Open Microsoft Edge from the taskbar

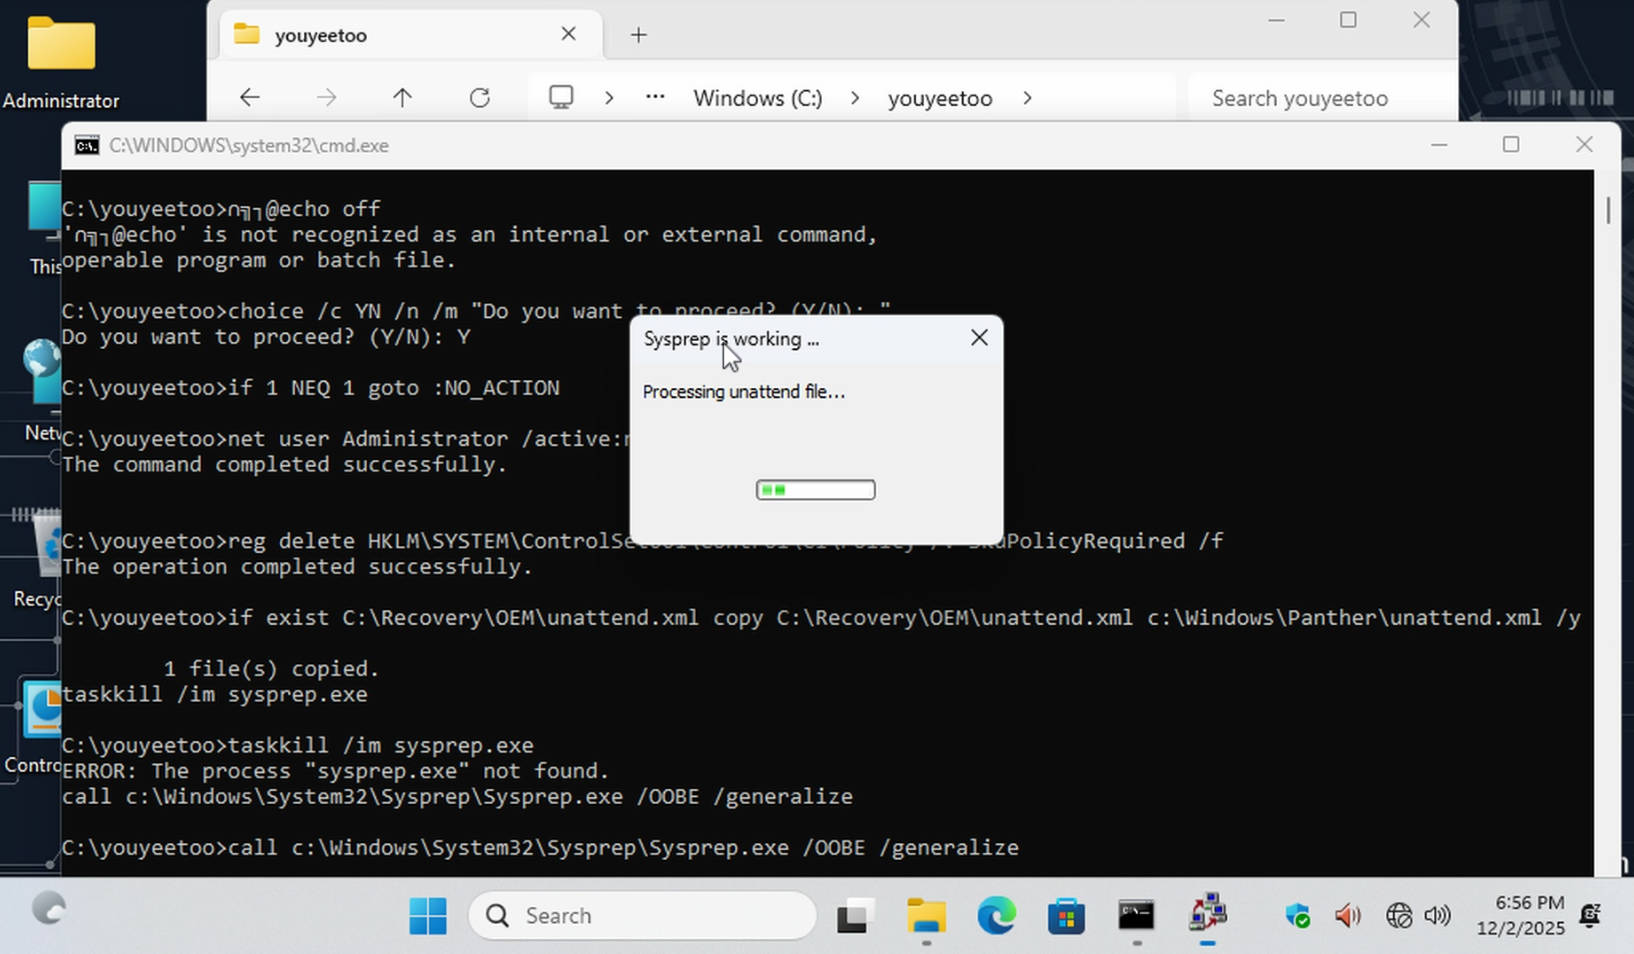[x=996, y=916]
